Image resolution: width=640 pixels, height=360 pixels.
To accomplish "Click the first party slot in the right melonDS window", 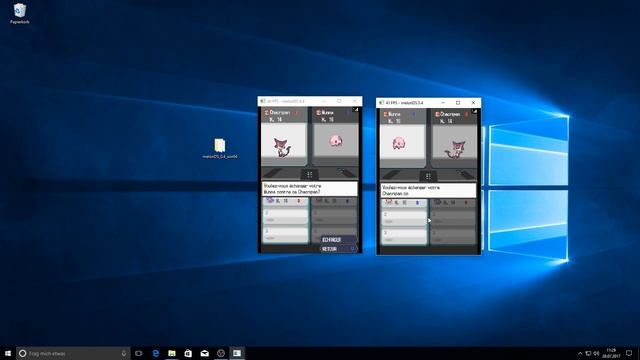I will point(403,203).
